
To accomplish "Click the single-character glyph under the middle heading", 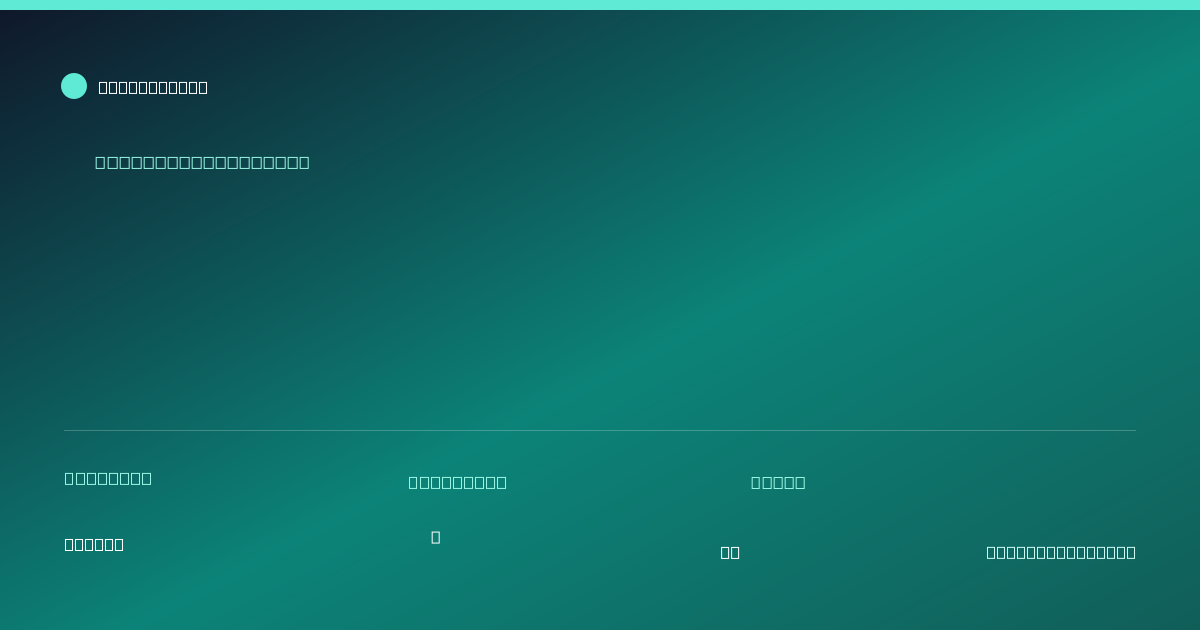I will point(435,537).
